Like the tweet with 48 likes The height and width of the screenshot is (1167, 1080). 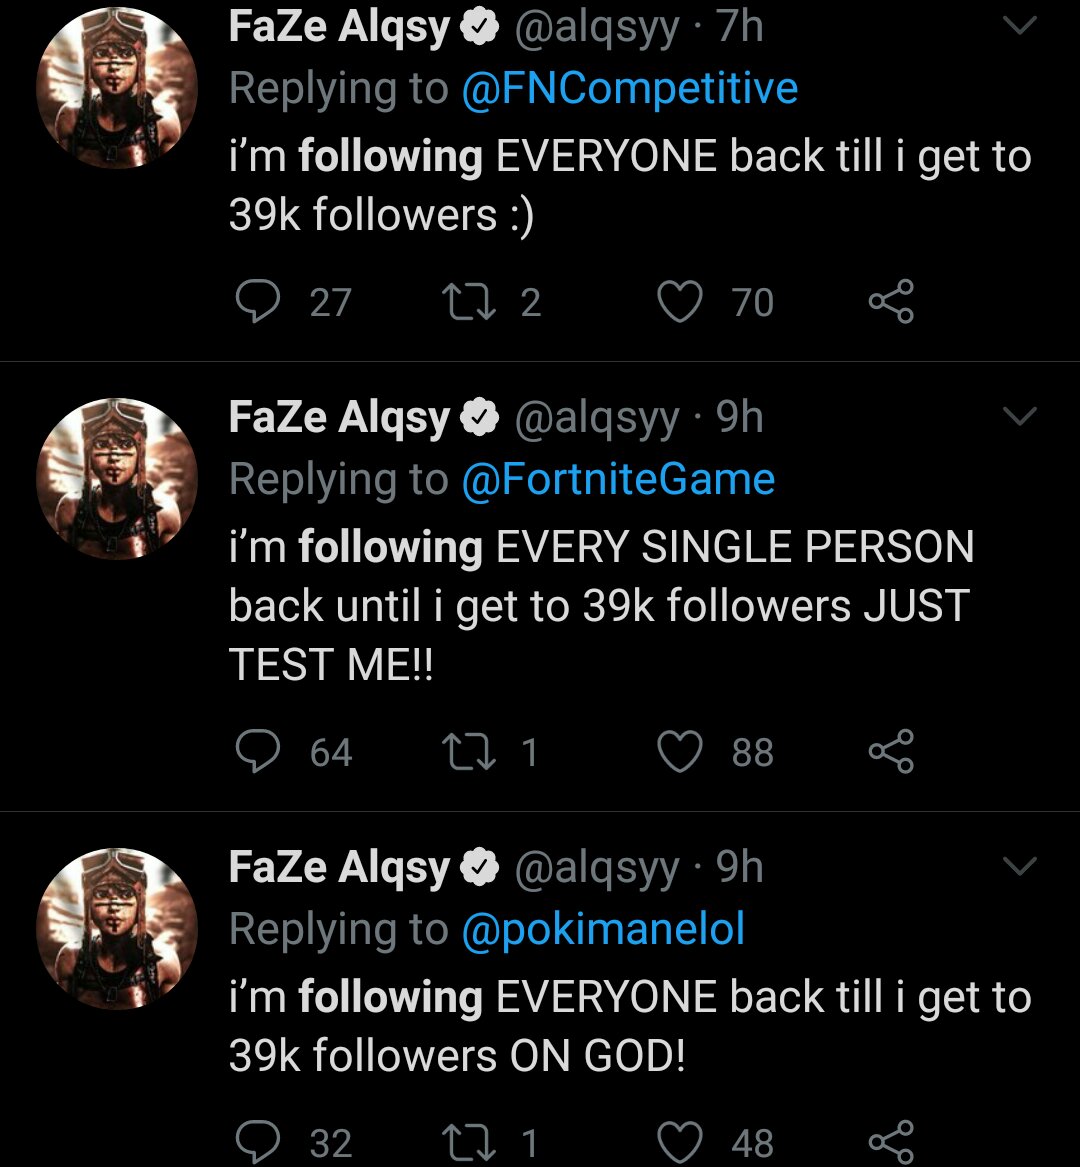coord(680,1142)
